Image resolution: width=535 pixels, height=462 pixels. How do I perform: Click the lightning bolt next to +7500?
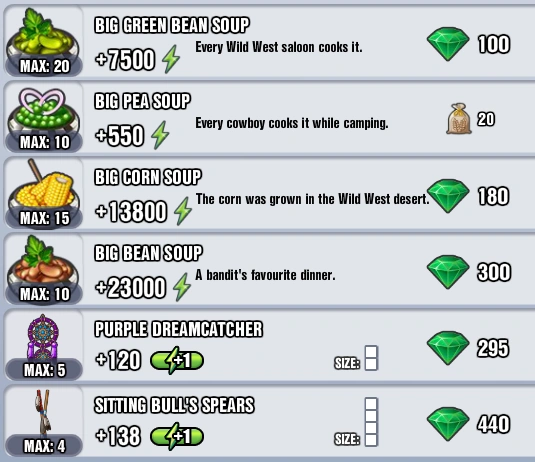tap(171, 59)
